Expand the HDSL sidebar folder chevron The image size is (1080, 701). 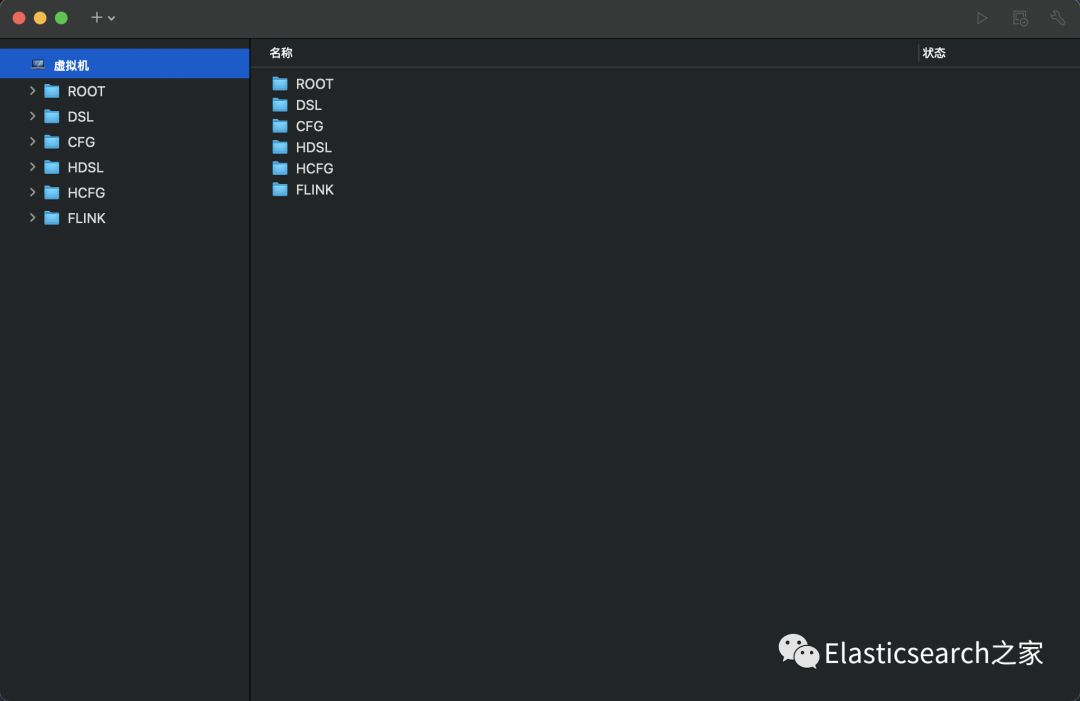click(33, 167)
